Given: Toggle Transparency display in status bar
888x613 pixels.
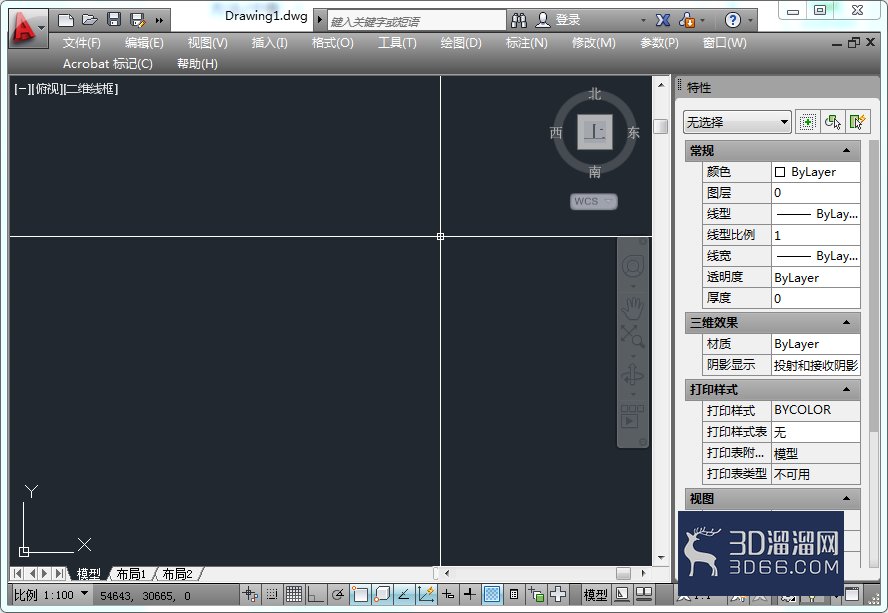Looking at the screenshot, I should [492, 594].
